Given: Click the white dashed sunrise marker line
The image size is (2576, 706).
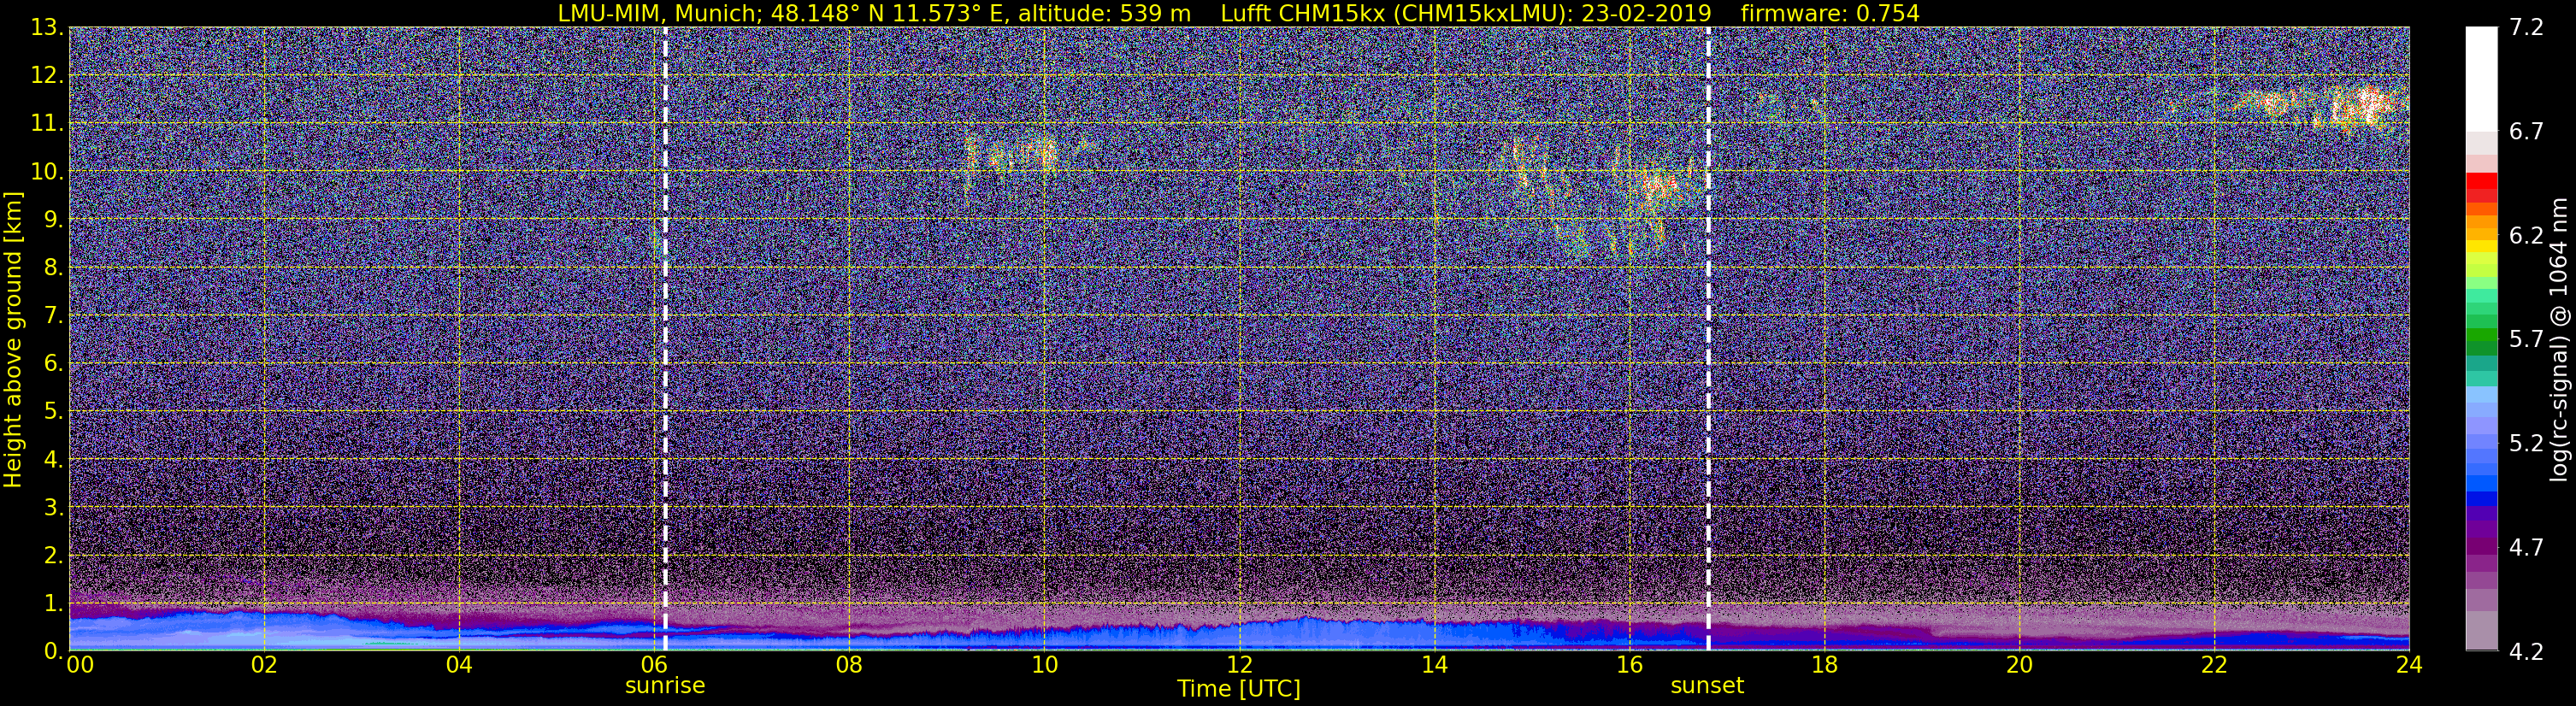Looking at the screenshot, I should [665, 339].
